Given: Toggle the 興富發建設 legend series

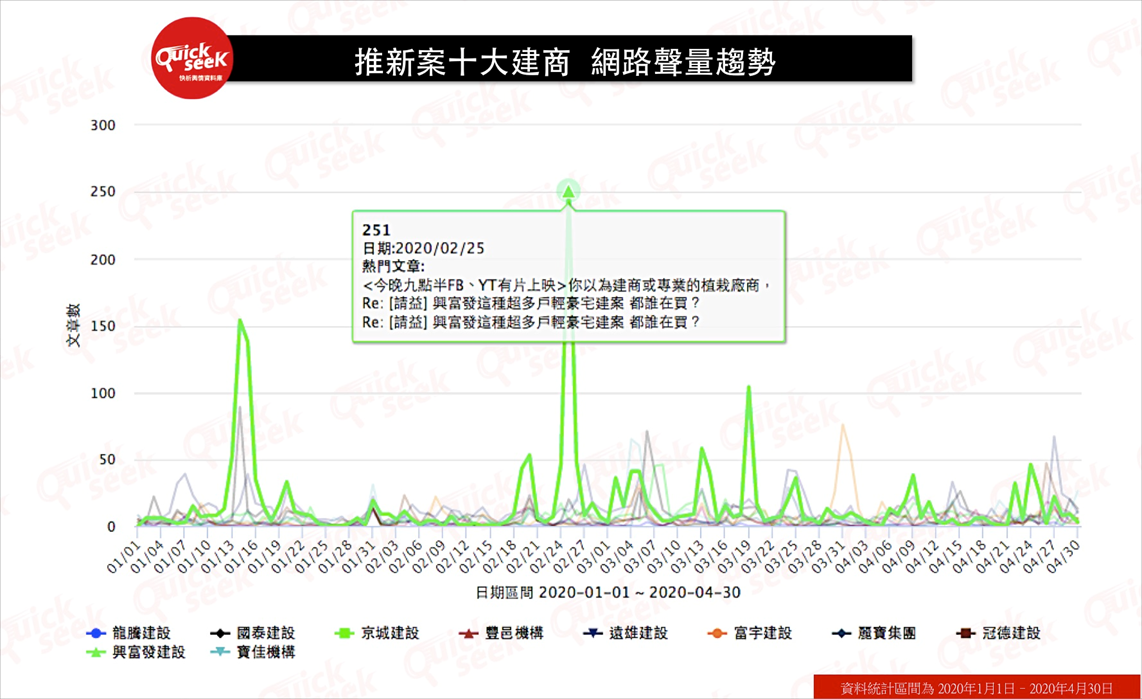Looking at the screenshot, I should click(135, 652).
